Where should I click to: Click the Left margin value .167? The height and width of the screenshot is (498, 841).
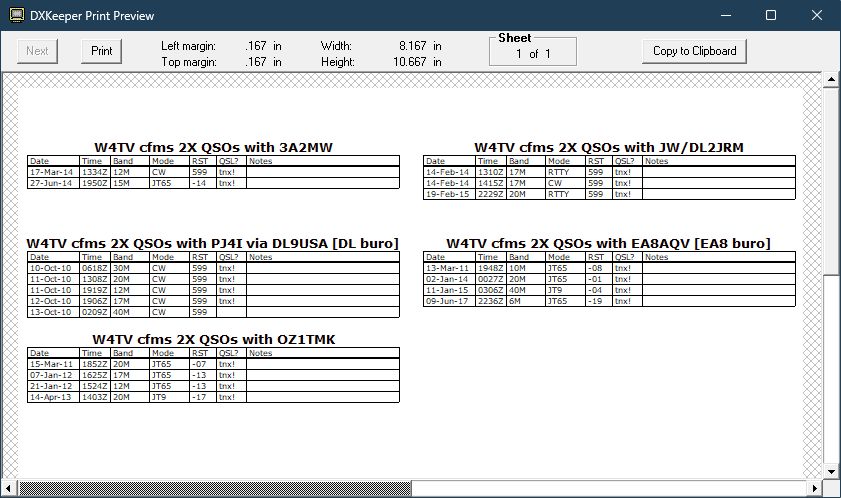pyautogui.click(x=256, y=46)
